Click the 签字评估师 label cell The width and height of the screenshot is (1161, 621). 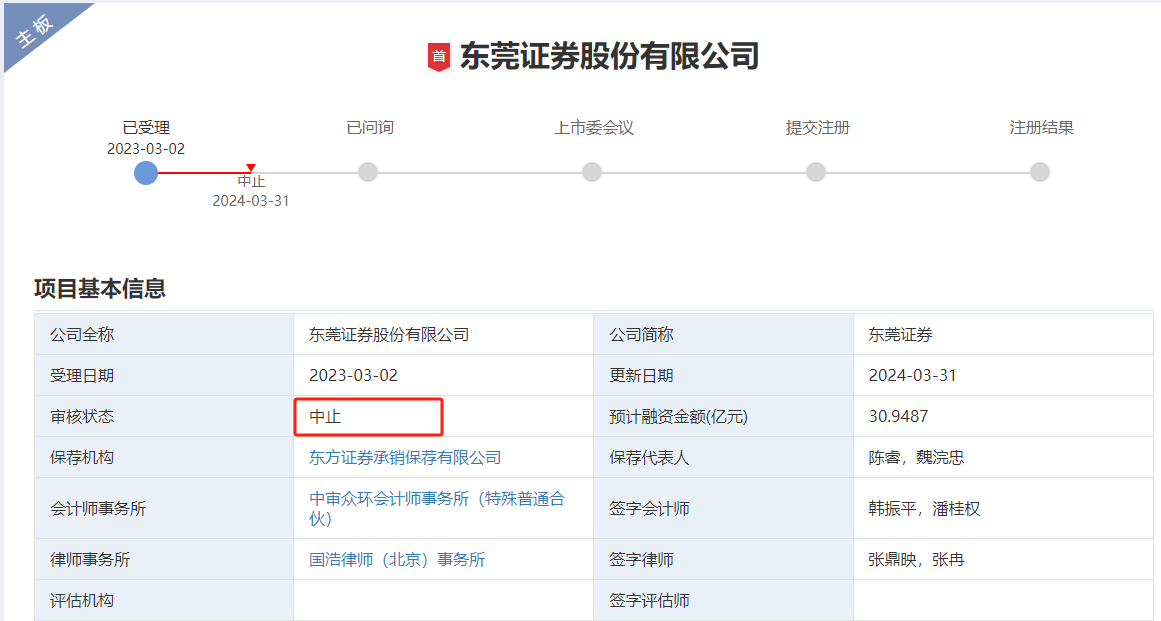click(723, 600)
